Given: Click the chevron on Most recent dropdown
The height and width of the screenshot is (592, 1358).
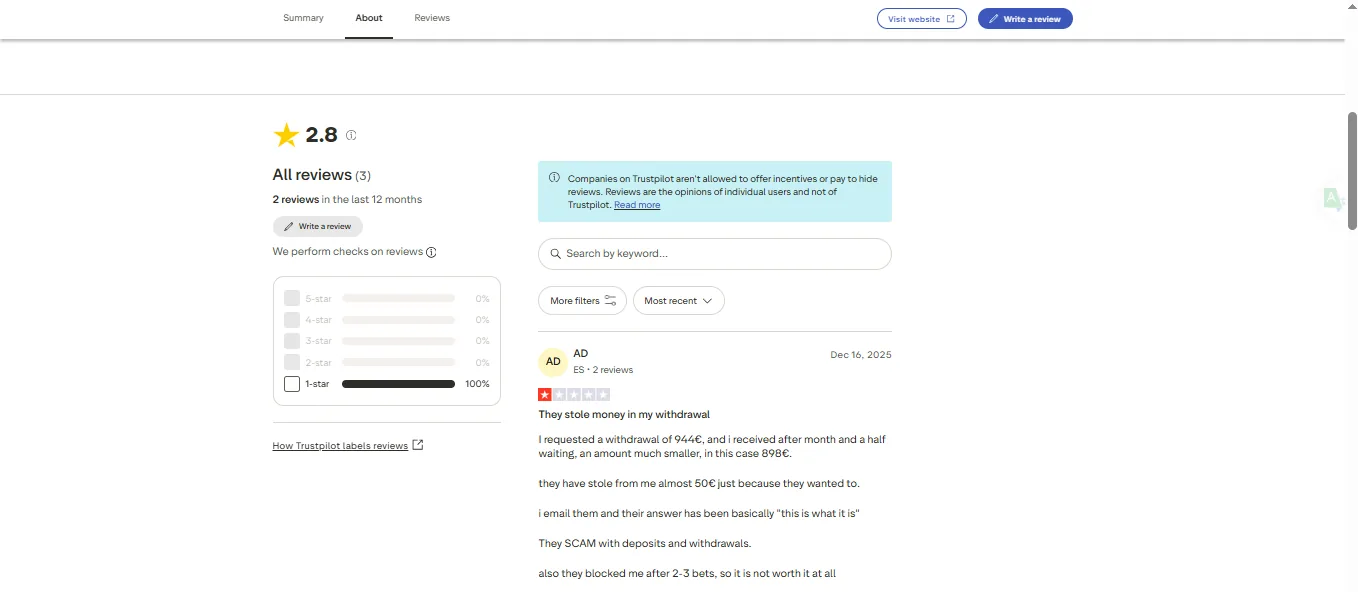Looking at the screenshot, I should tap(707, 301).
